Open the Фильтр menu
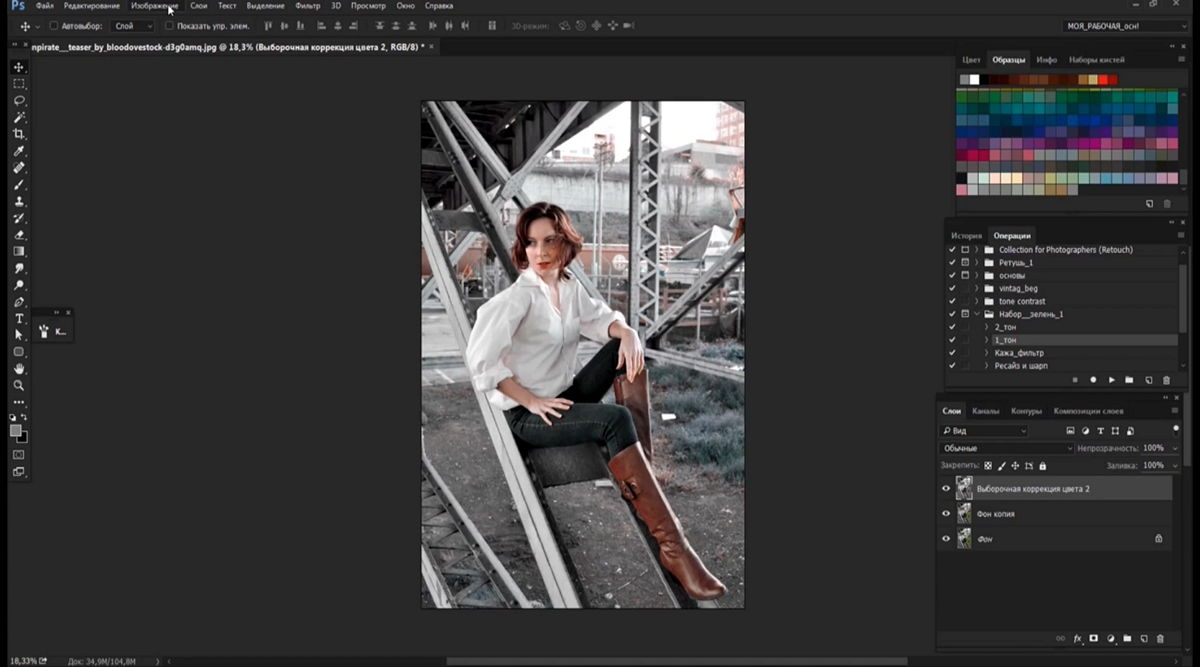Screen dimensions: 1200x667 click(308, 6)
